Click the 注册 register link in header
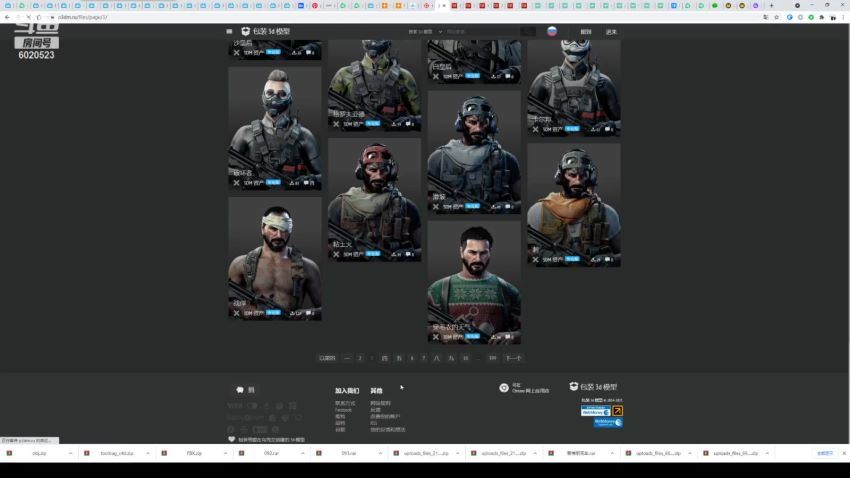Image resolution: width=850 pixels, height=478 pixels. click(x=586, y=32)
